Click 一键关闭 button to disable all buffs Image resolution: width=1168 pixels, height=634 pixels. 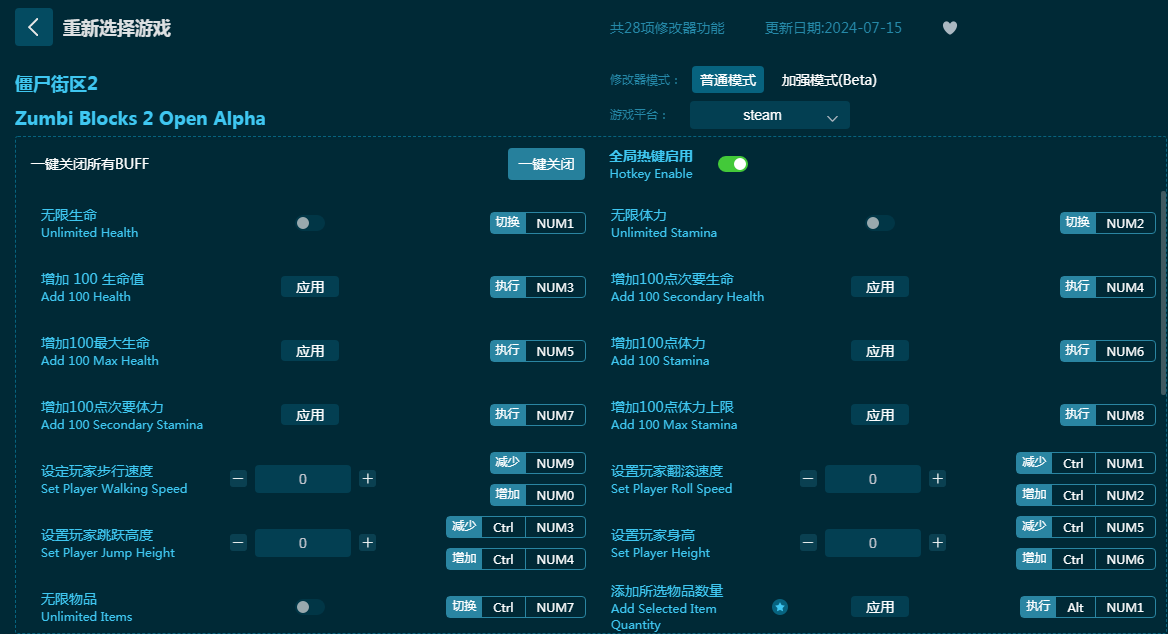pos(546,164)
